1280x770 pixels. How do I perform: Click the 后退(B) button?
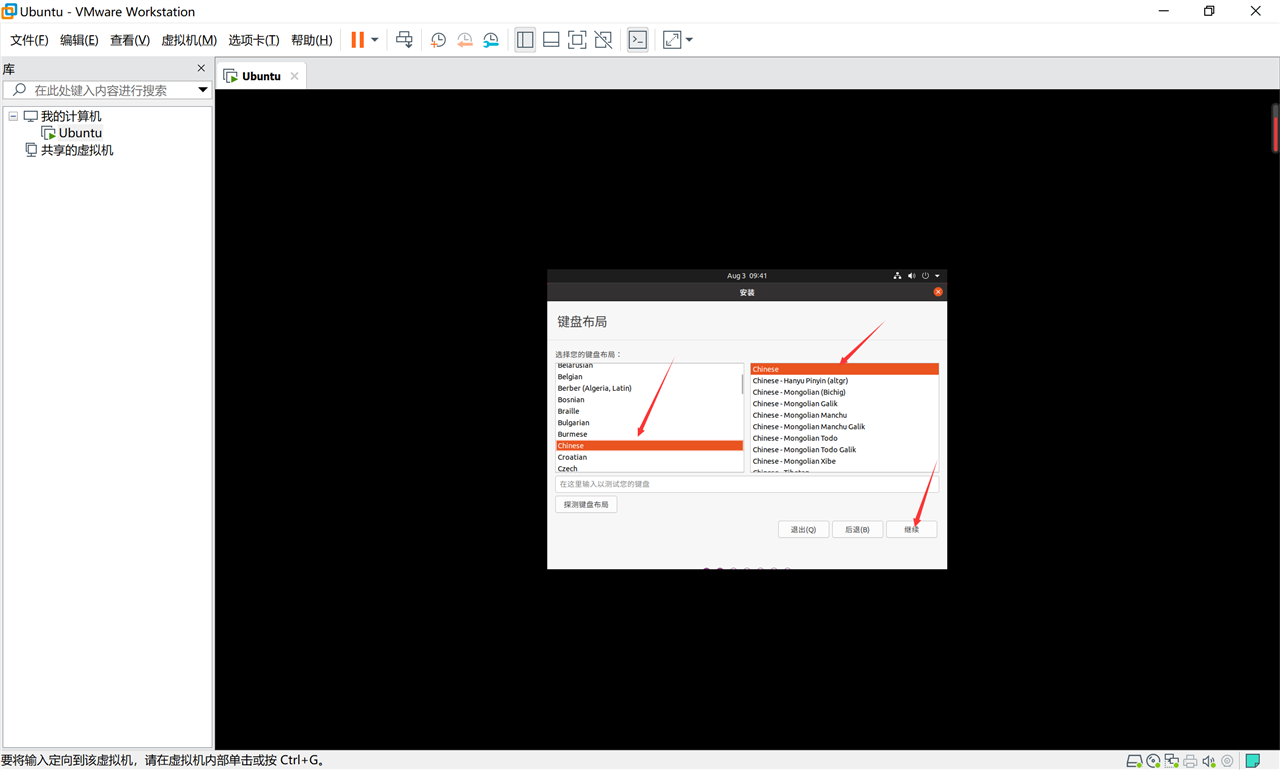point(857,529)
